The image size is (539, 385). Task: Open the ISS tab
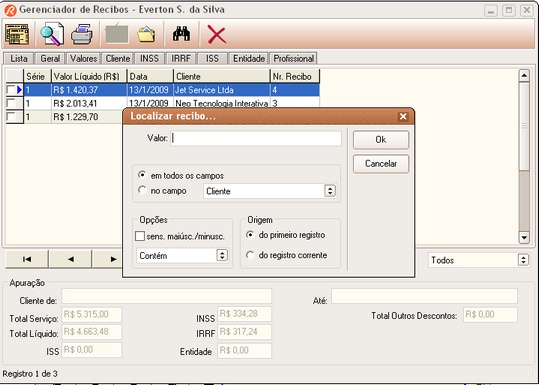pos(212,58)
